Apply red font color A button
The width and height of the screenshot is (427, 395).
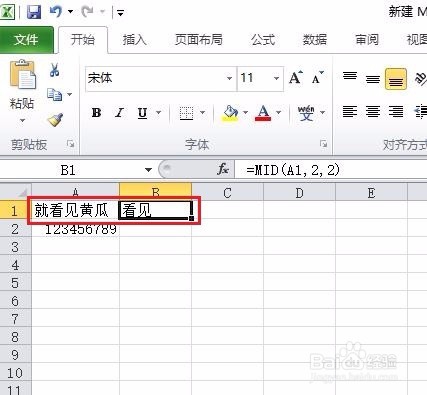point(263,113)
